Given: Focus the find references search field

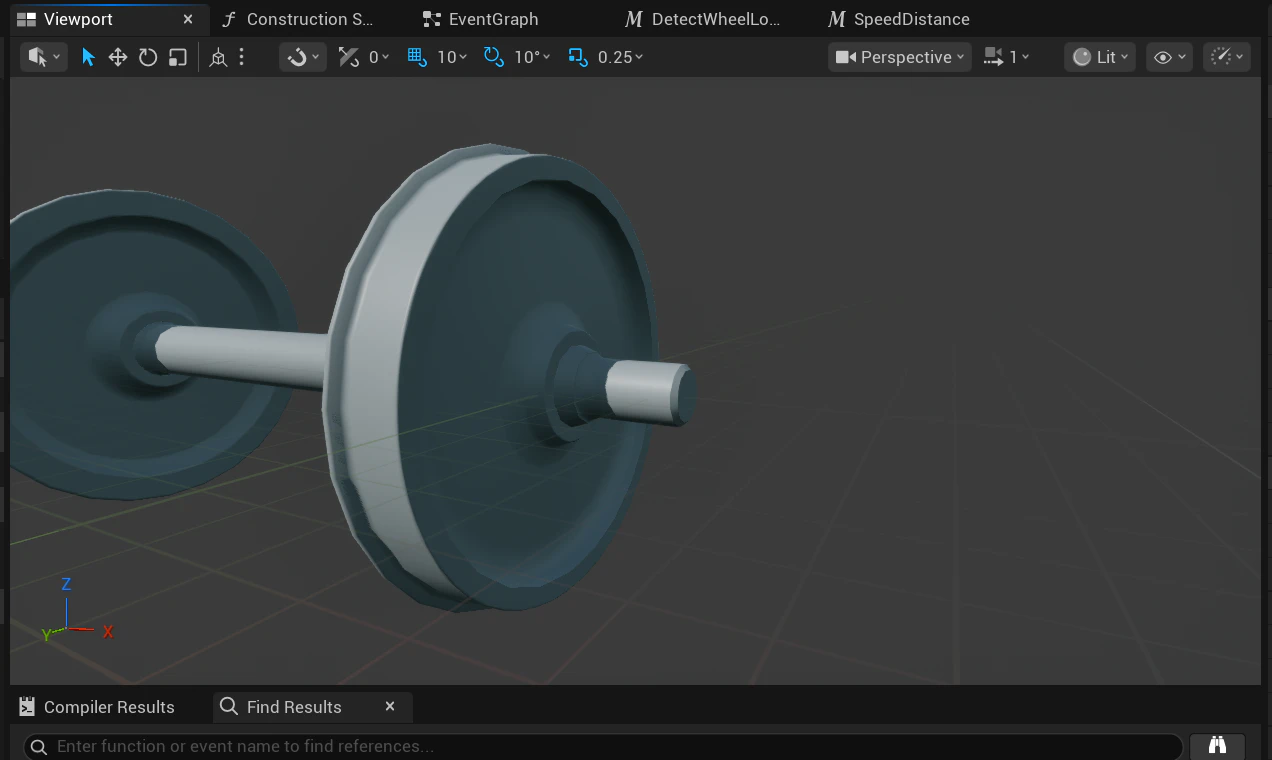Looking at the screenshot, I should 603,746.
